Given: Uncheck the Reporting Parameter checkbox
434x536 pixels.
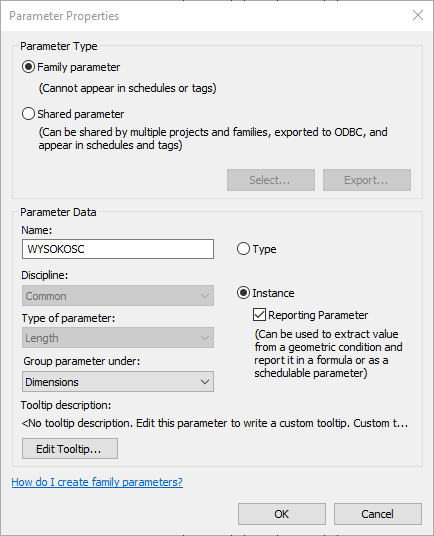Looking at the screenshot, I should pyautogui.click(x=259, y=314).
